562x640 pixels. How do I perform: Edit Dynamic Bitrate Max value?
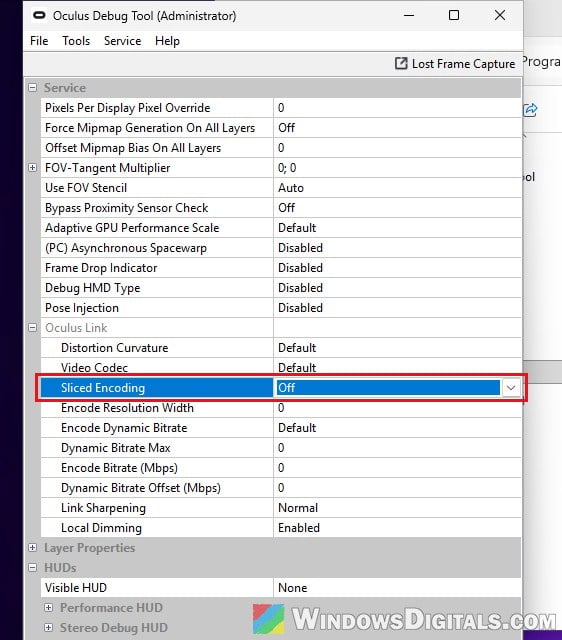[397, 448]
